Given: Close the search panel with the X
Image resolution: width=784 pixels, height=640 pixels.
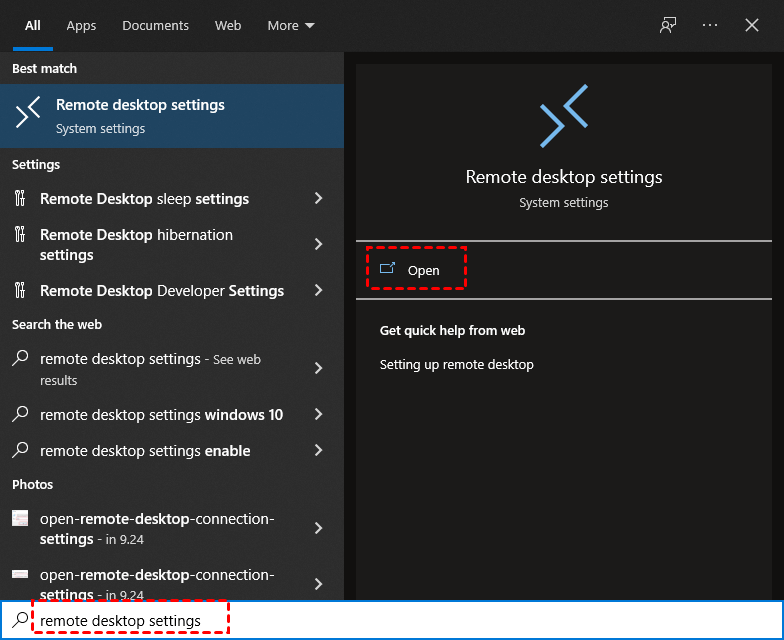Looking at the screenshot, I should point(752,25).
